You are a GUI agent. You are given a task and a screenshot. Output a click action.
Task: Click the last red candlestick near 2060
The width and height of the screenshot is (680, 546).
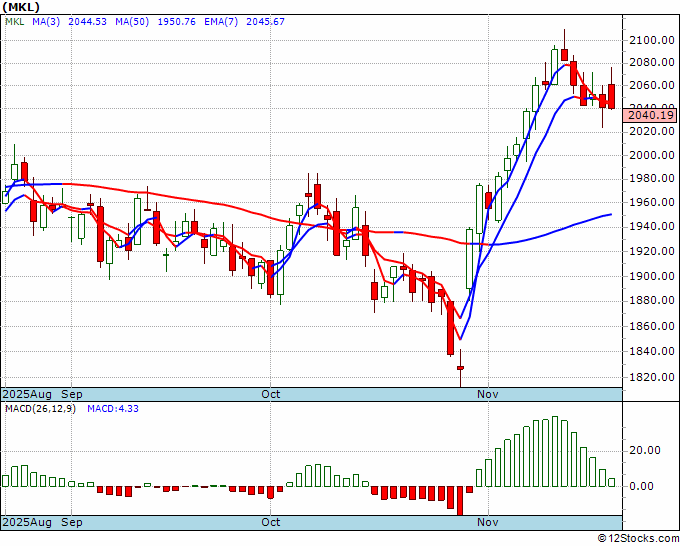pos(612,96)
